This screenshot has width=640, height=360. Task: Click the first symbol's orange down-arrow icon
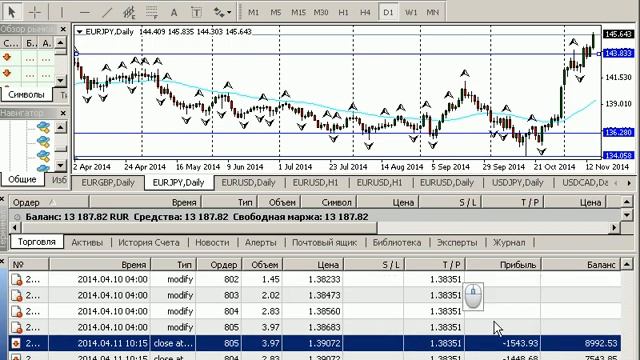coord(7,57)
